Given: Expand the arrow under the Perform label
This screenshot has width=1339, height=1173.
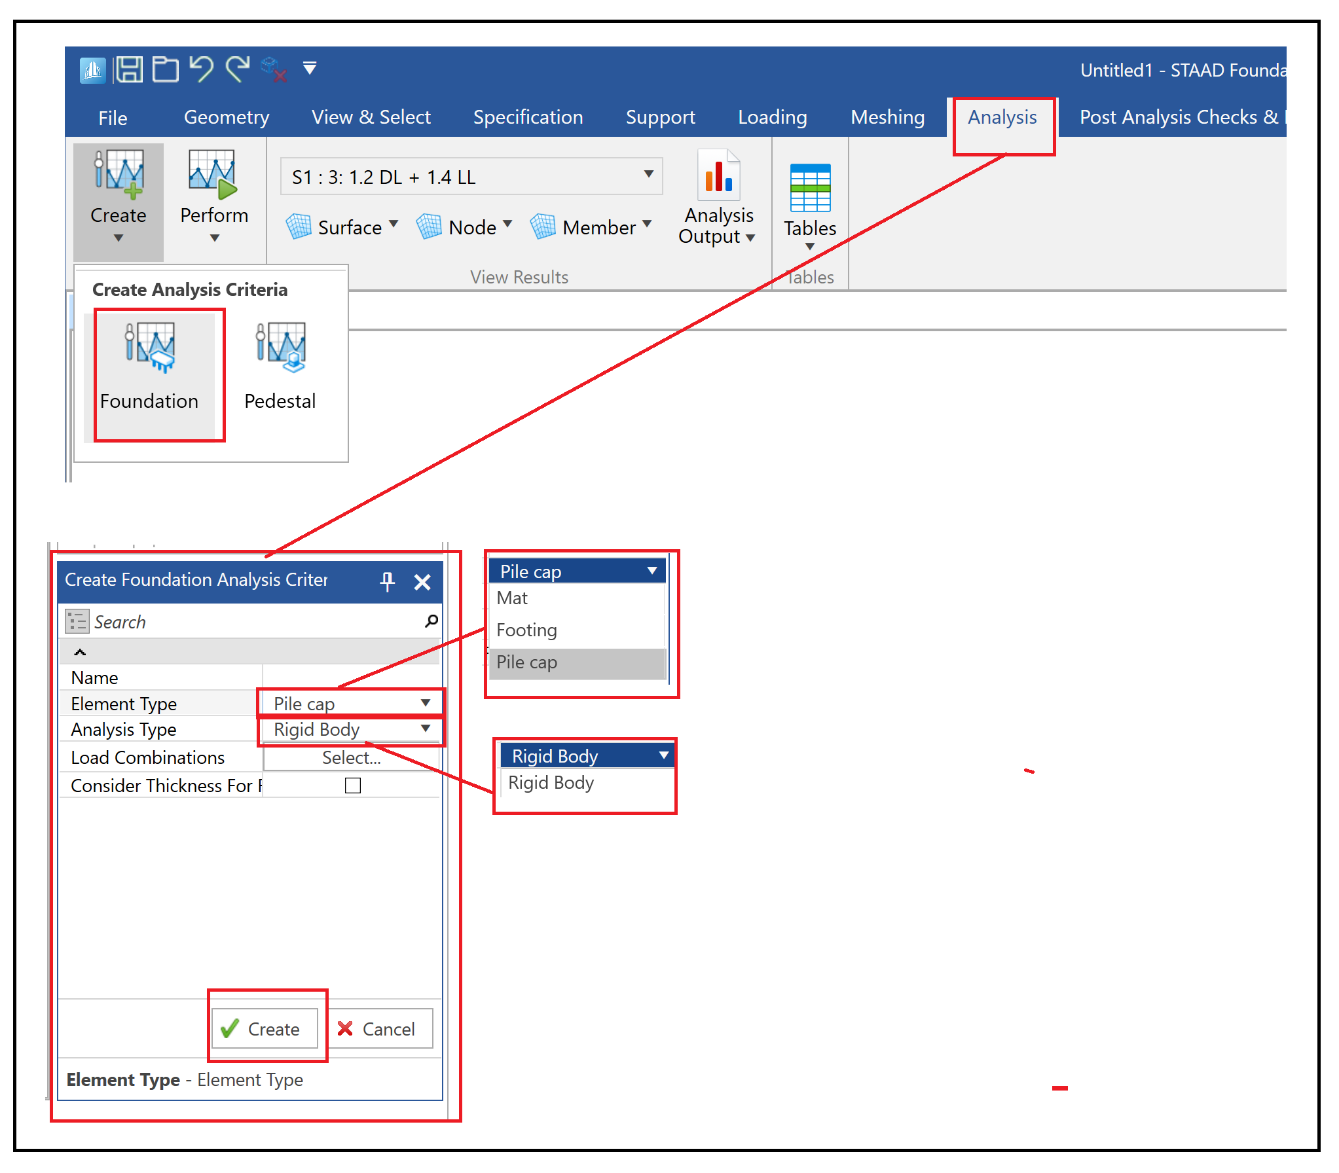Looking at the screenshot, I should coord(214,238).
